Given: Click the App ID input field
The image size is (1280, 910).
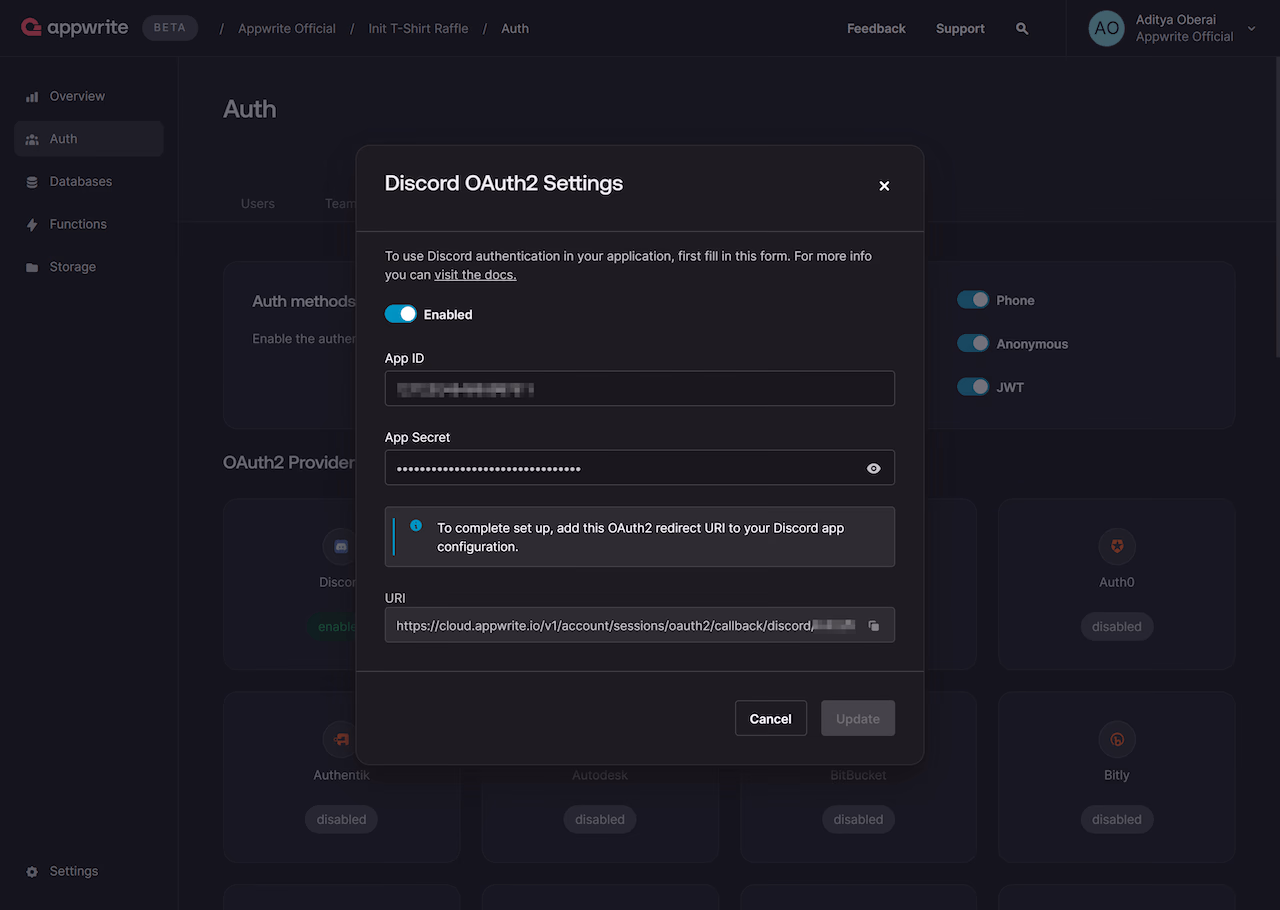Looking at the screenshot, I should pos(640,389).
